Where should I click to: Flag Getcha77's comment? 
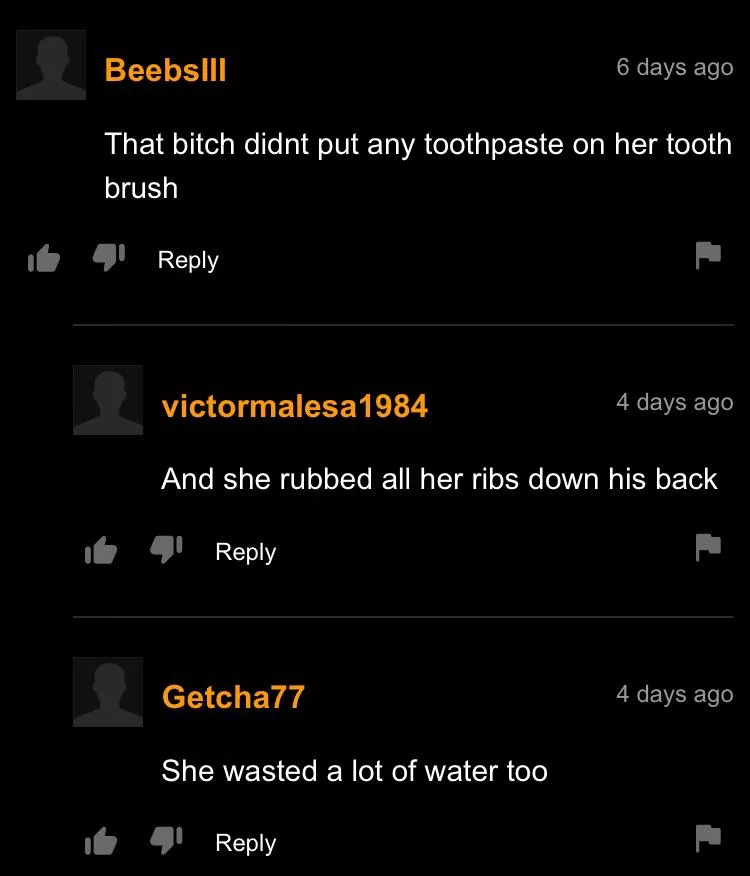pos(708,838)
